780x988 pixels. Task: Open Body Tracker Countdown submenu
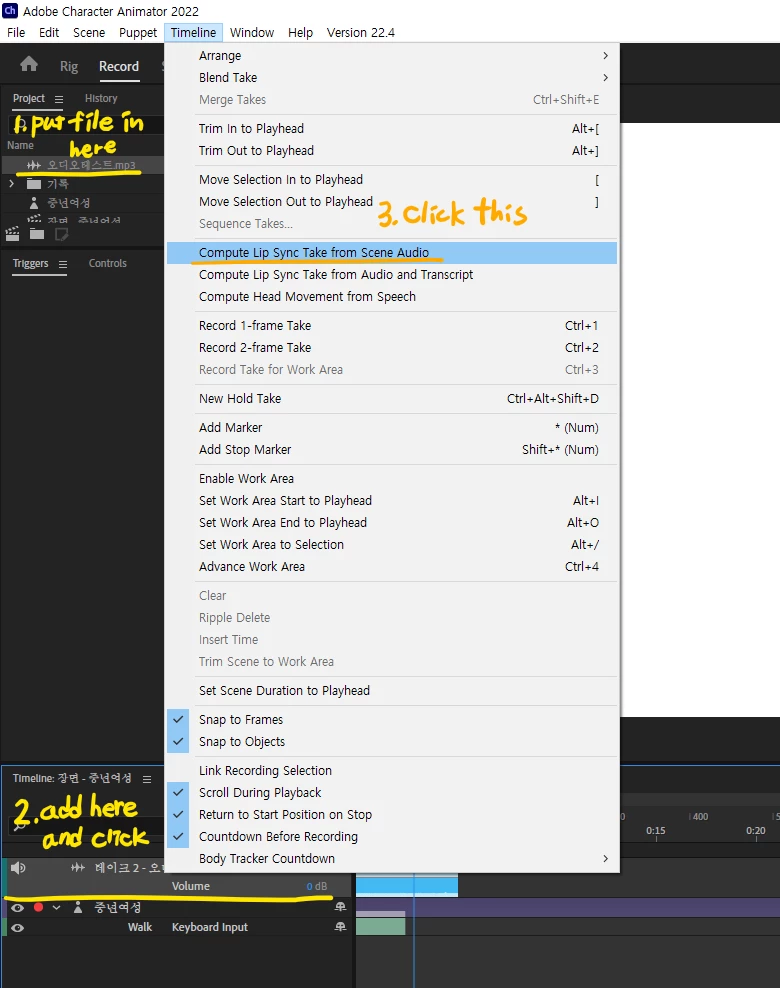pos(392,859)
